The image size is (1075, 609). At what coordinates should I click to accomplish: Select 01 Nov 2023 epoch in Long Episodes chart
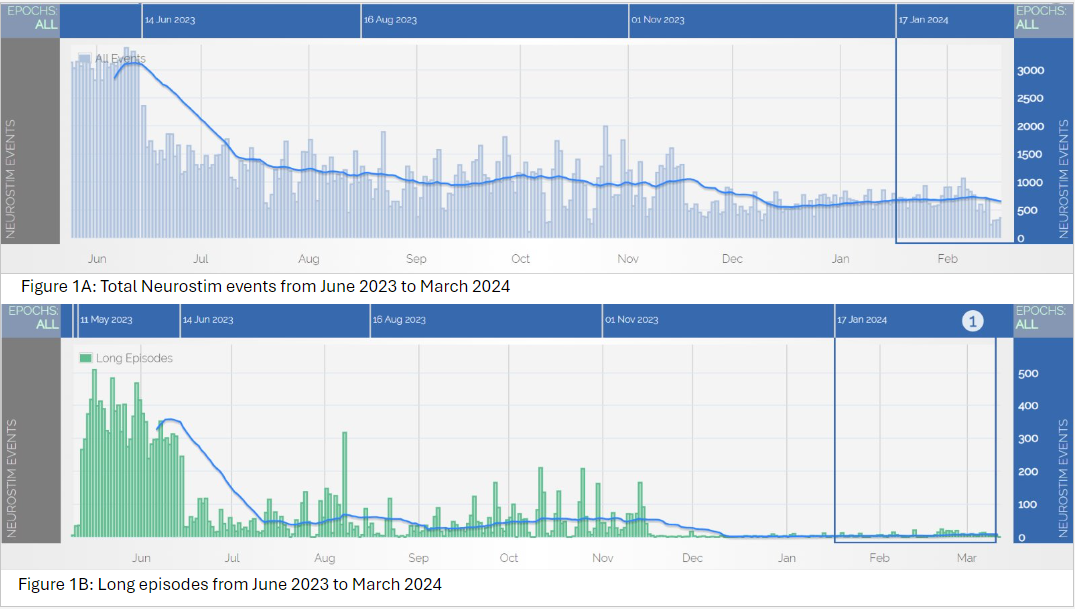tap(632, 320)
